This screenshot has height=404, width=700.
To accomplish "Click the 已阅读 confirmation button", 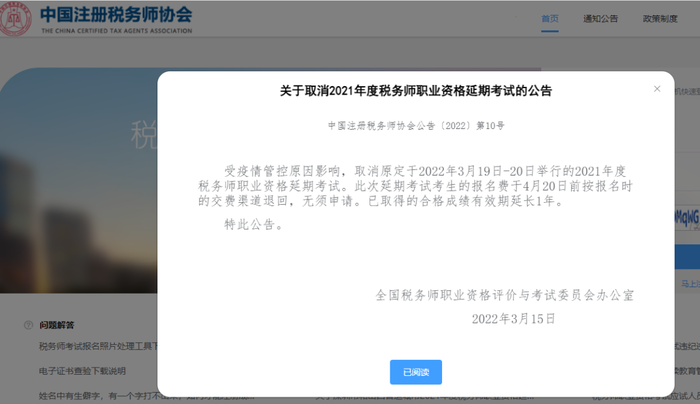I will [415, 371].
